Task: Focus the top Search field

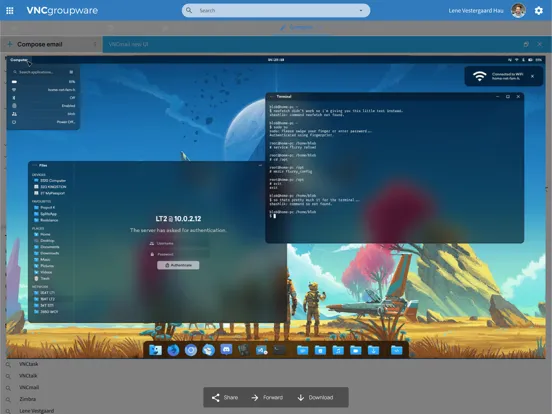Action: [x=276, y=11]
